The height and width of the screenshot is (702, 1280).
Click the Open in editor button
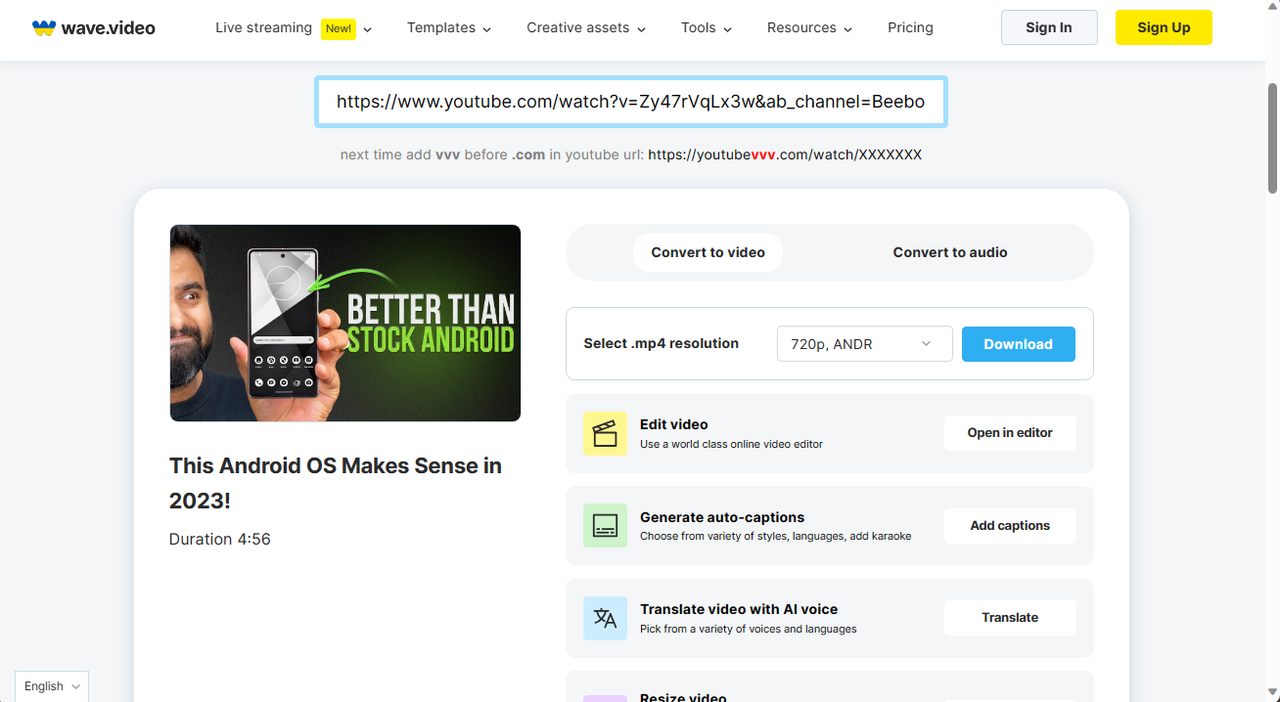pos(1010,433)
